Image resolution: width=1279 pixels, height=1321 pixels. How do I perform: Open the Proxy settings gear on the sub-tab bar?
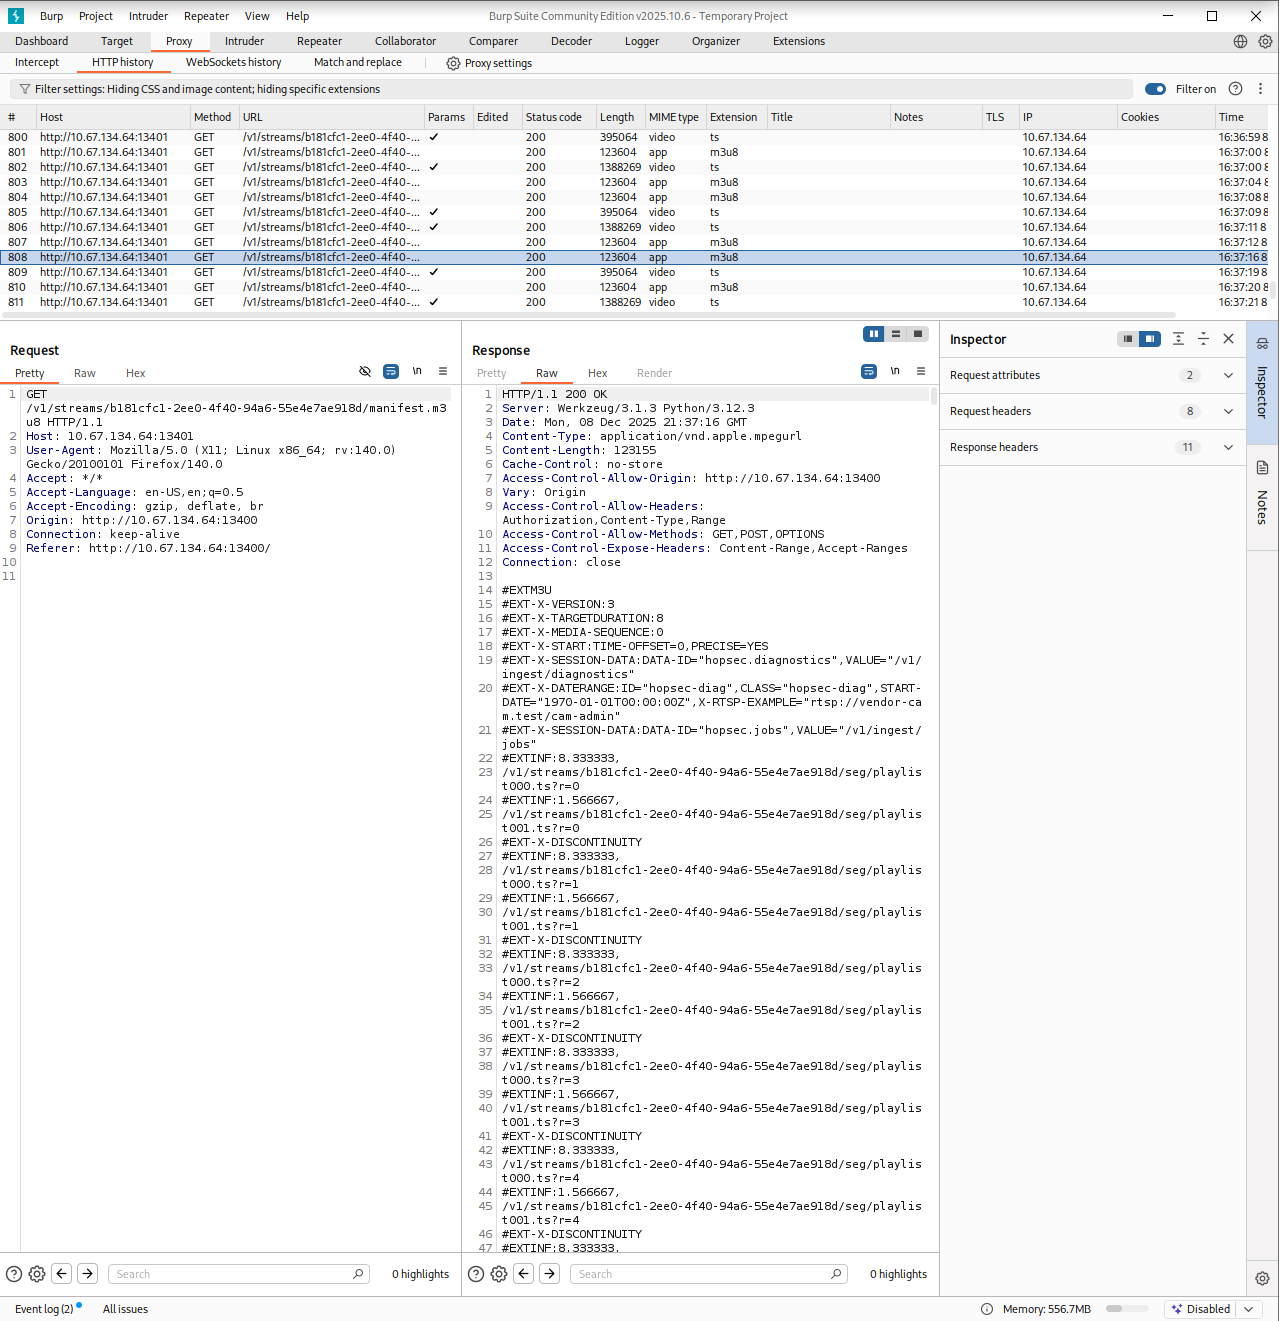point(453,63)
